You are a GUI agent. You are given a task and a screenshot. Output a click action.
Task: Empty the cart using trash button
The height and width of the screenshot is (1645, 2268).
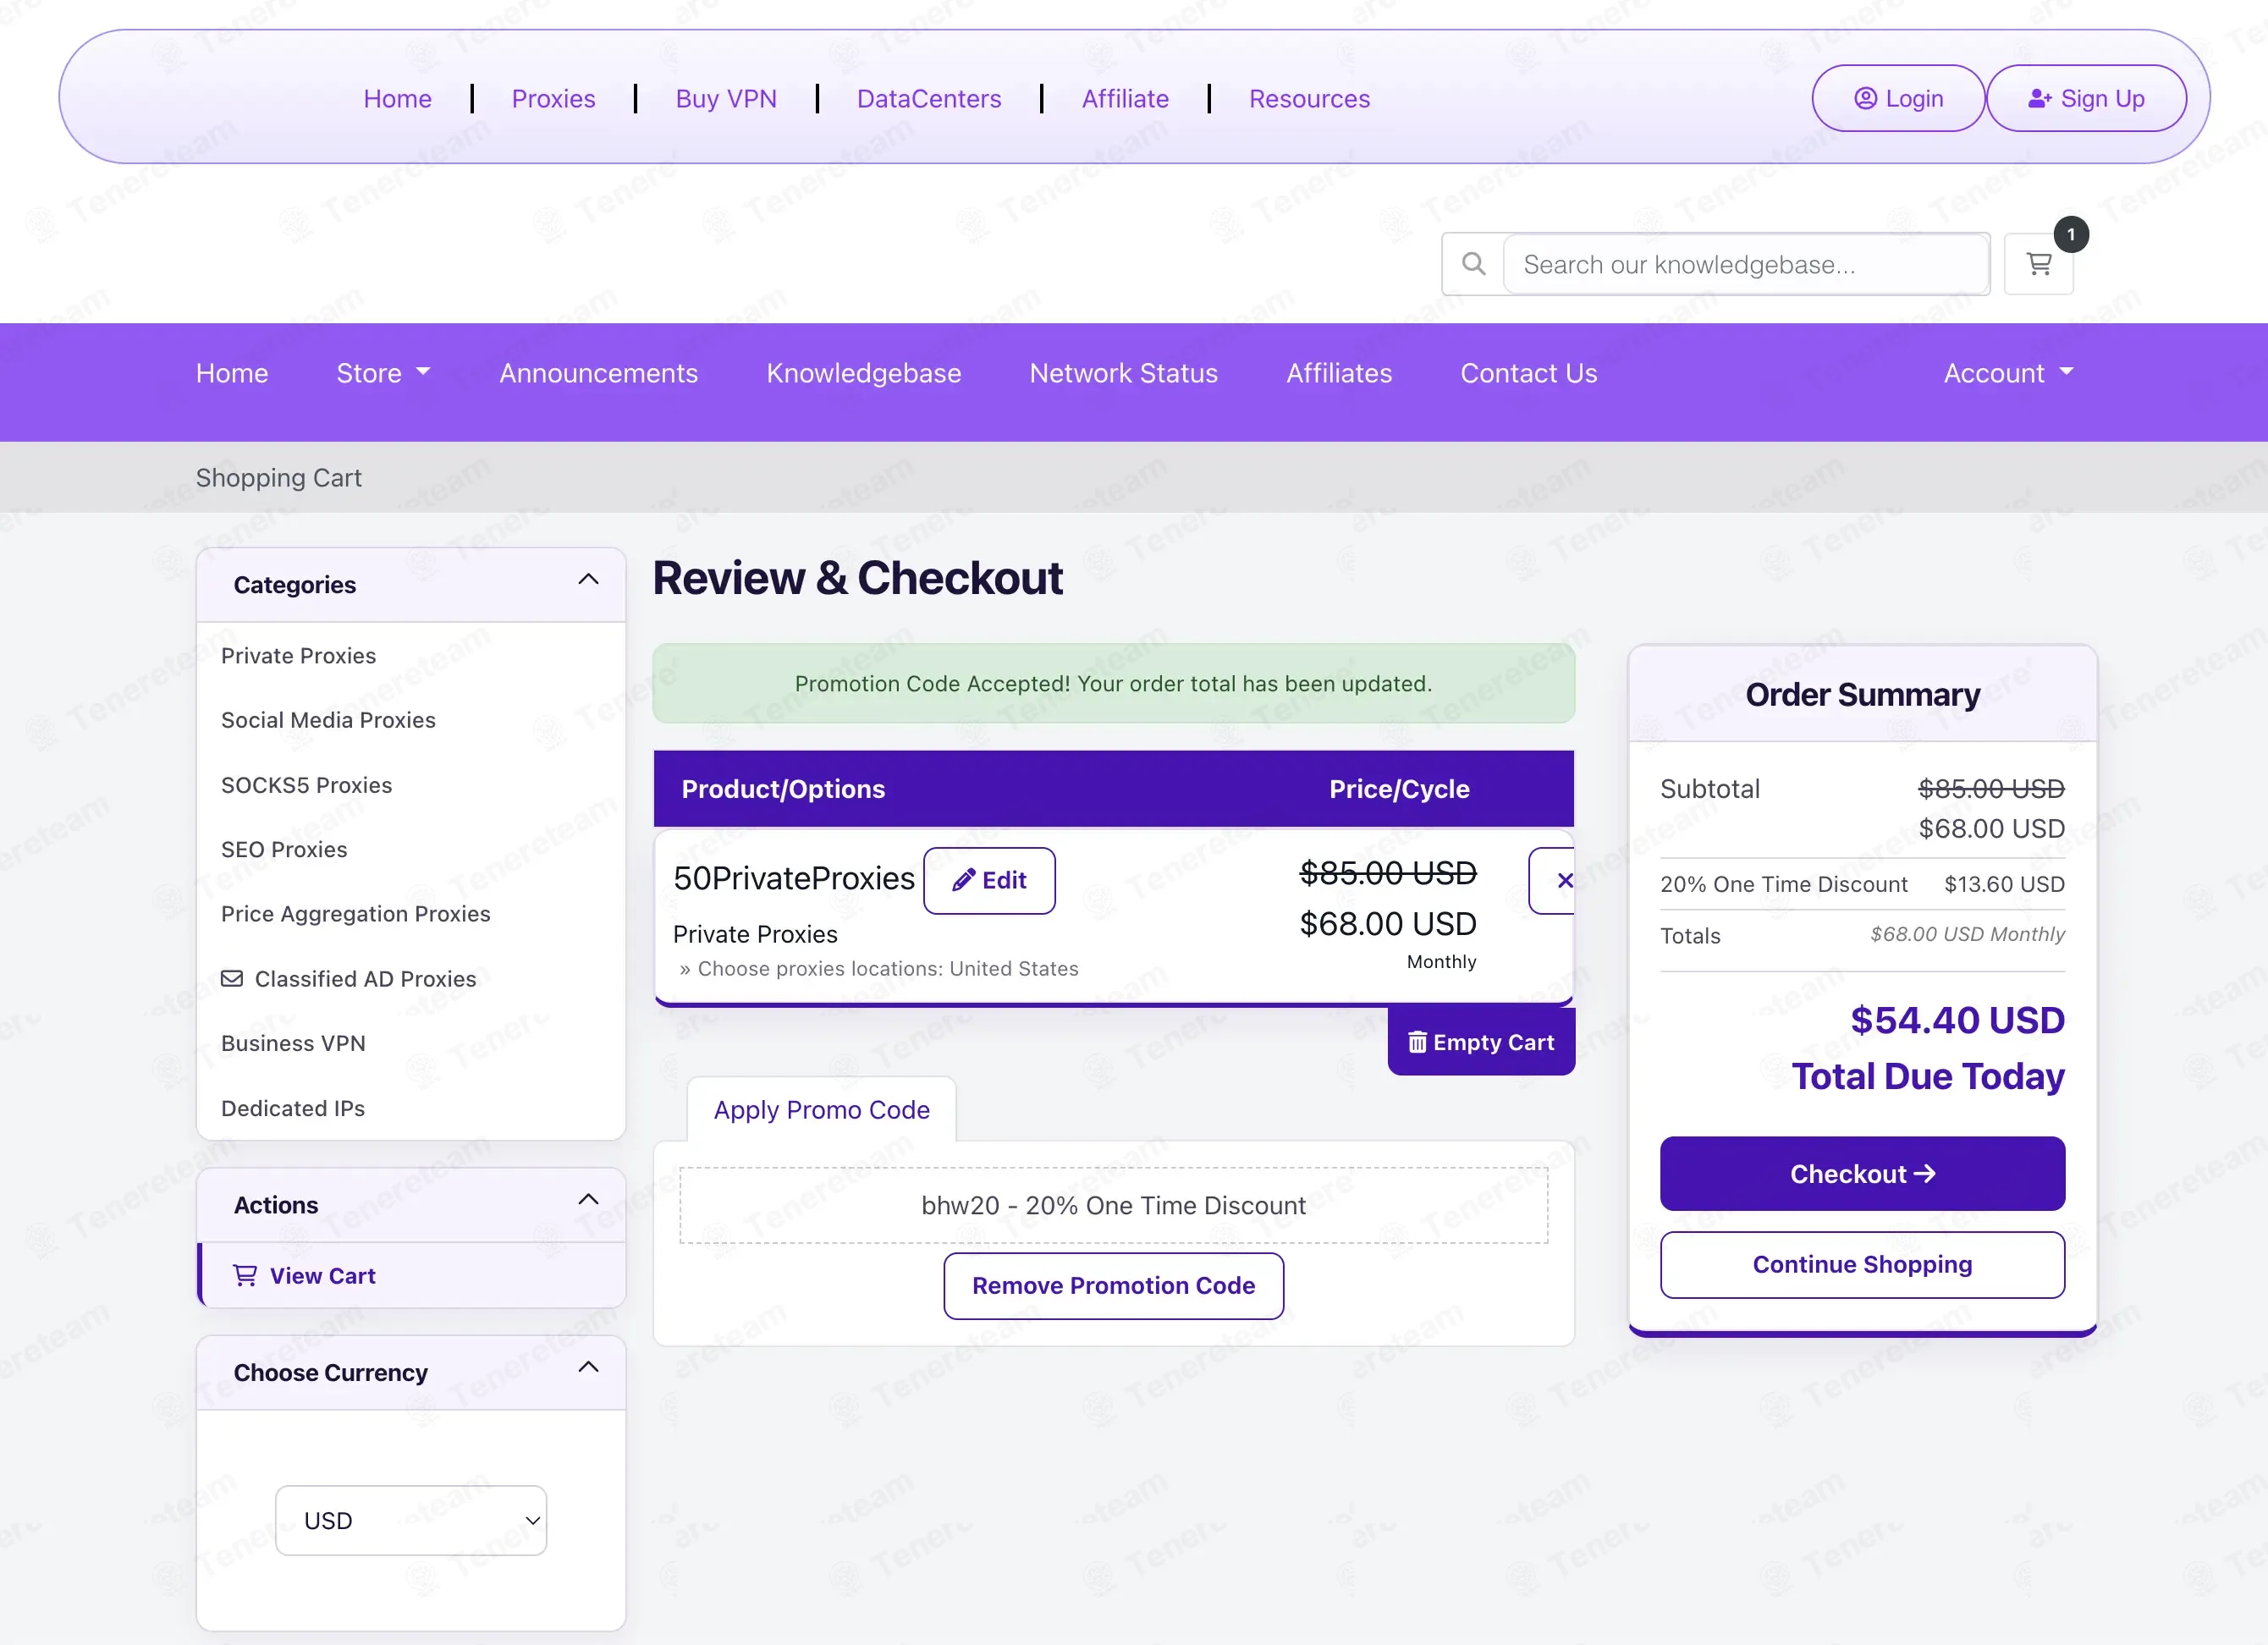[x=1481, y=1042]
